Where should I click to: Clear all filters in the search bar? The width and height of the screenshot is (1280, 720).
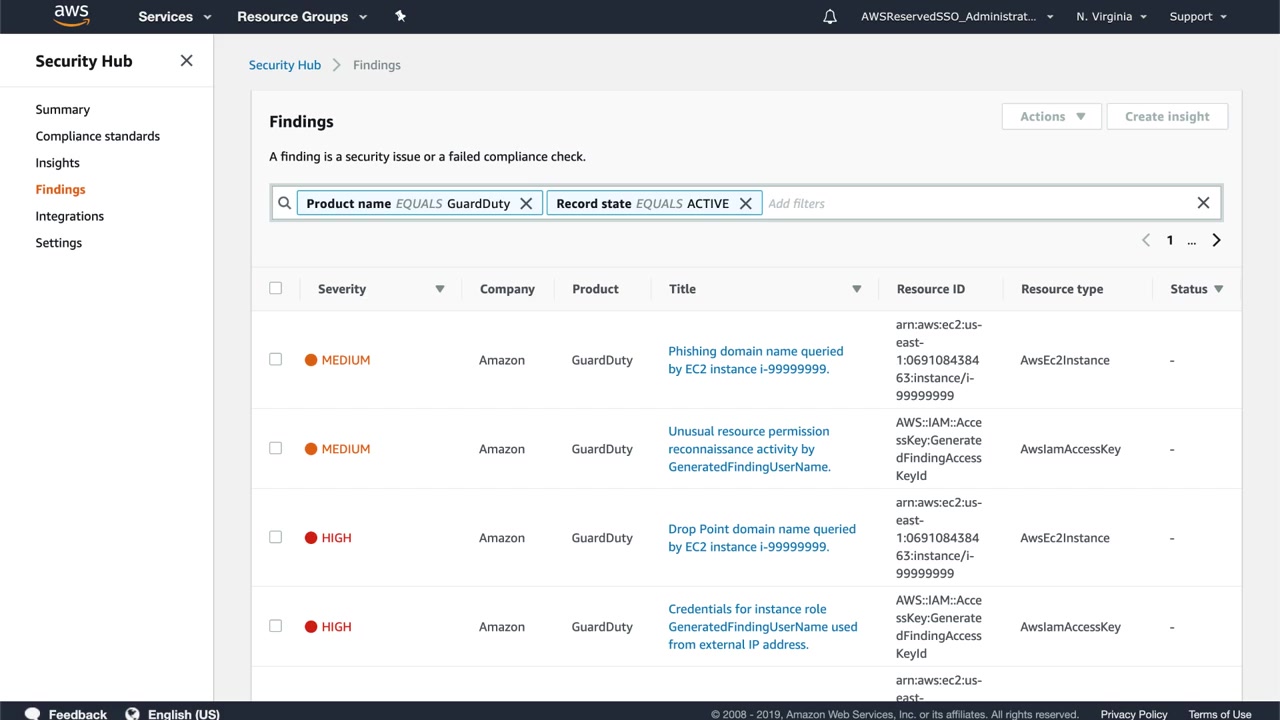point(1203,203)
